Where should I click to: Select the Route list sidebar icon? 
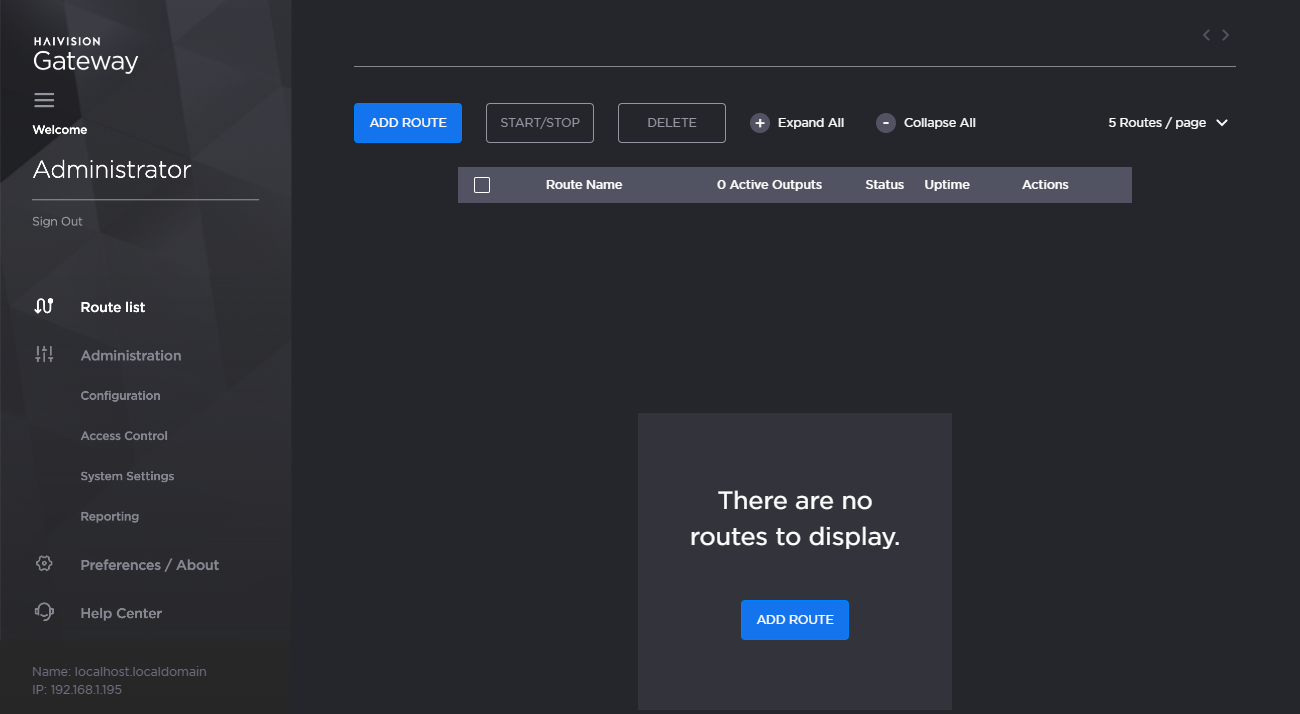click(x=44, y=306)
